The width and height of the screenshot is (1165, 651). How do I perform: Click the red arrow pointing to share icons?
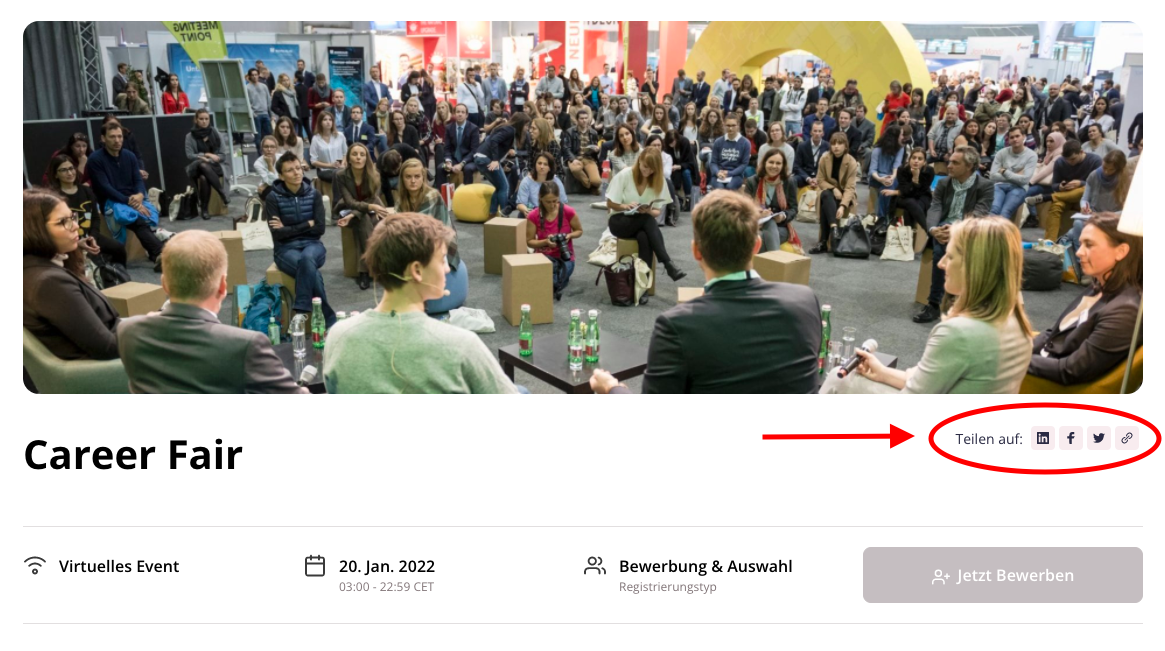pyautogui.click(x=838, y=436)
